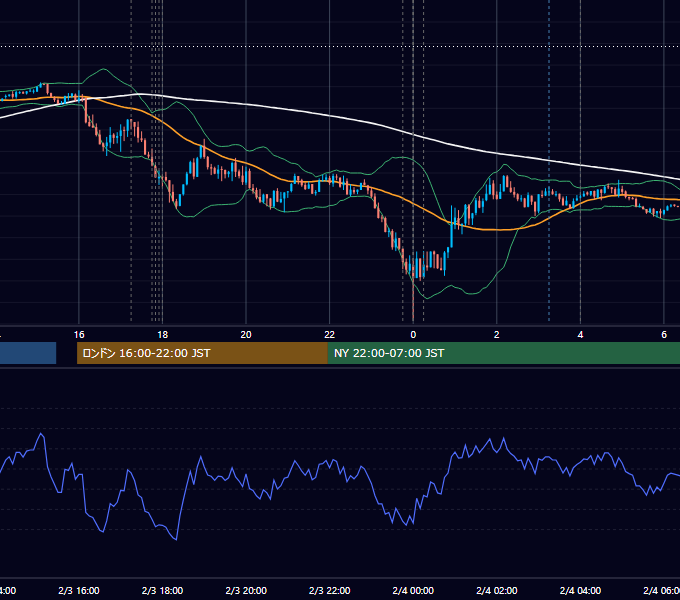The width and height of the screenshot is (680, 600).
Task: Click the 2 hour label on the price chart axis
Action: click(x=497, y=335)
